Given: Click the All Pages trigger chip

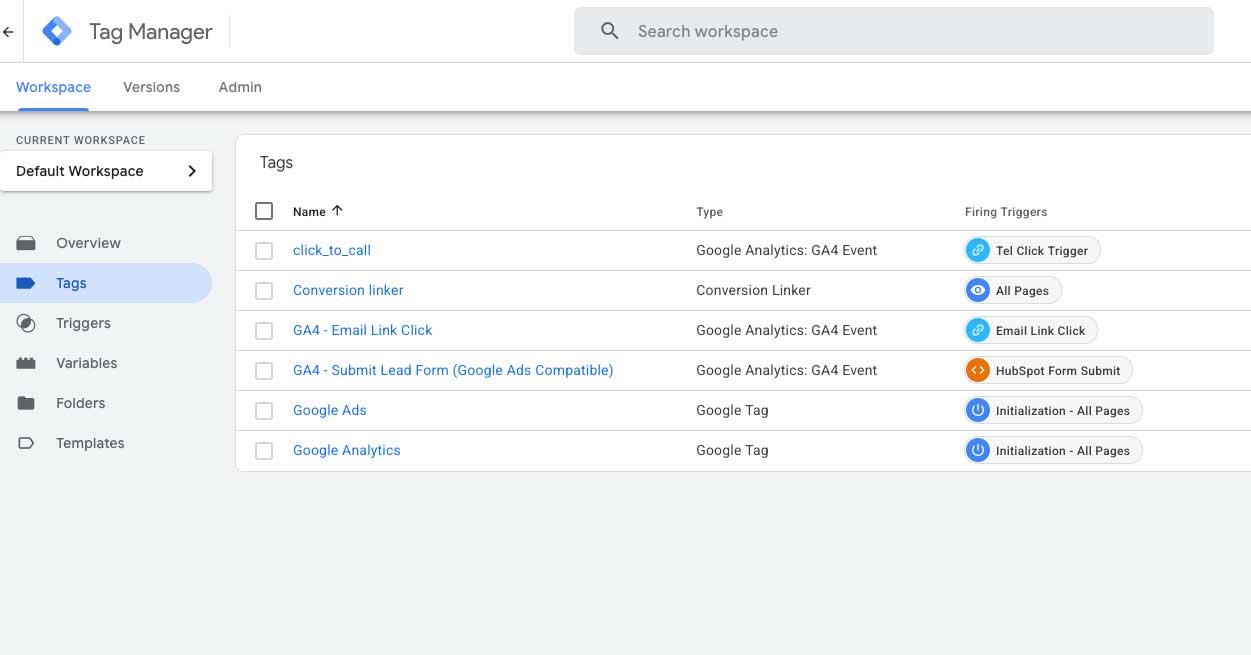Looking at the screenshot, I should pyautogui.click(x=1013, y=291).
